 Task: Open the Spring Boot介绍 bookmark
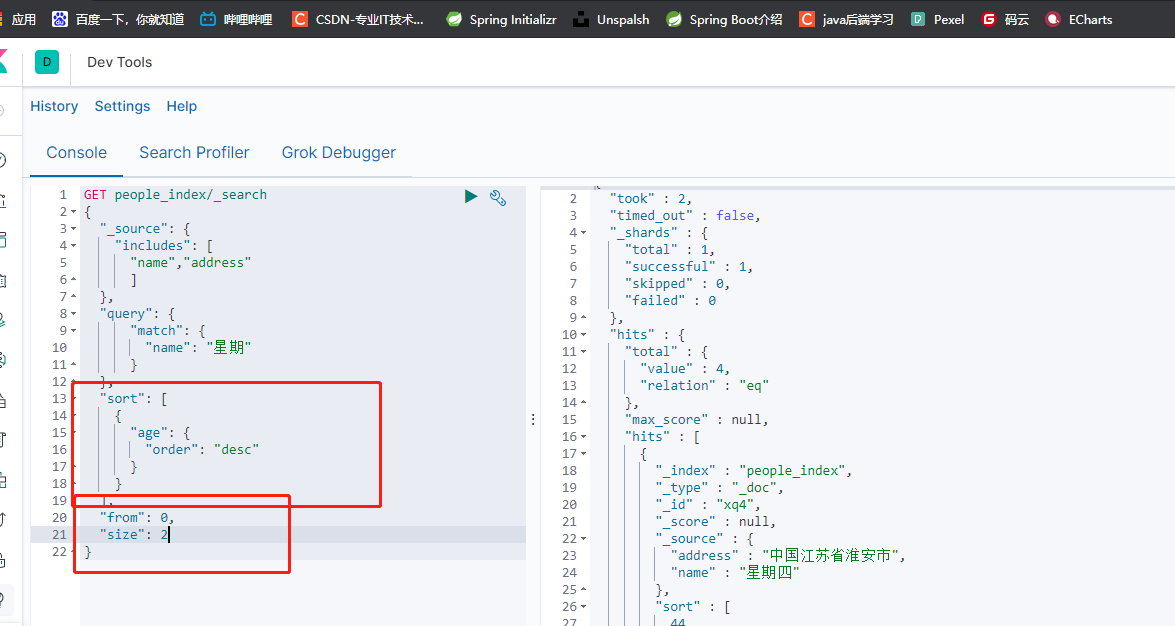(x=724, y=19)
